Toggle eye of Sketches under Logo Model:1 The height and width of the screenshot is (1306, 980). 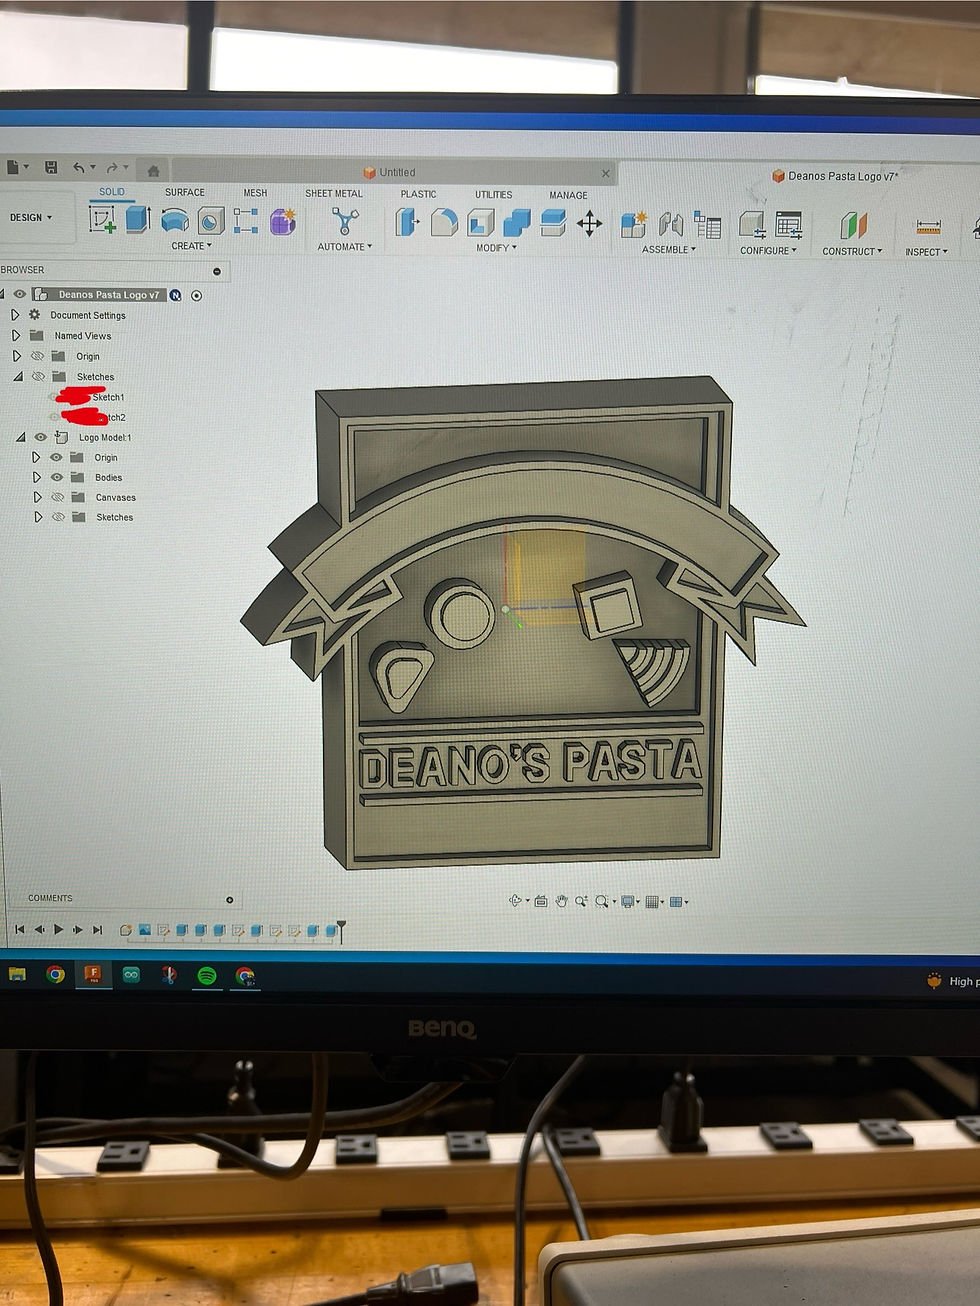point(58,517)
